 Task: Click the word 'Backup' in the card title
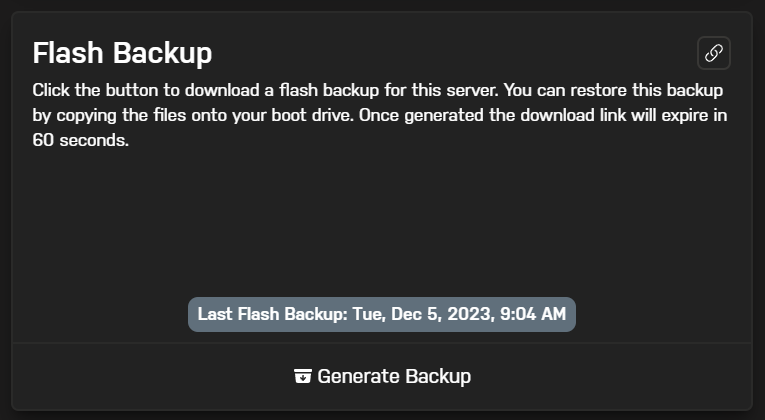[x=163, y=54]
